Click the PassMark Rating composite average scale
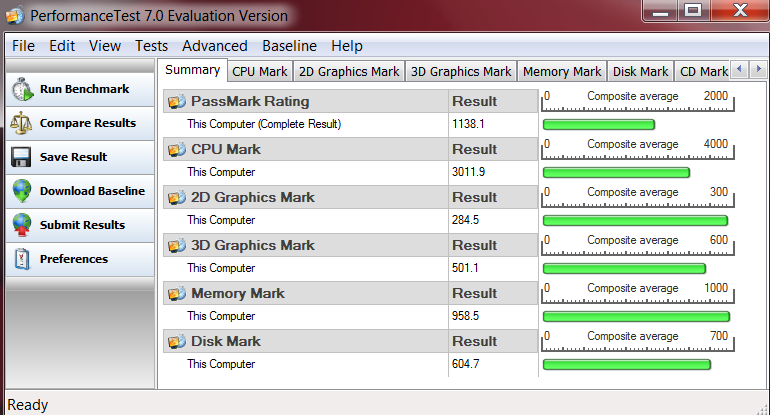The image size is (770, 415). click(x=637, y=101)
